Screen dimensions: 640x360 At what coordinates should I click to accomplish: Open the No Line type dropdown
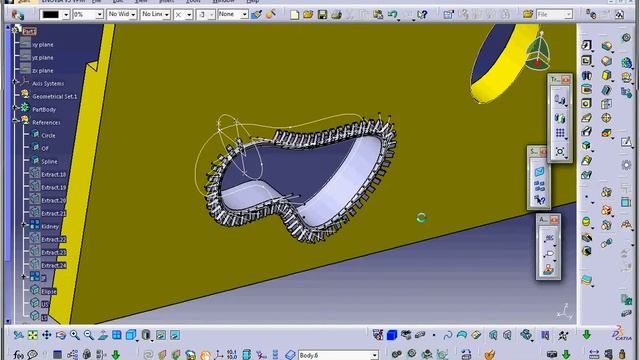click(x=167, y=15)
